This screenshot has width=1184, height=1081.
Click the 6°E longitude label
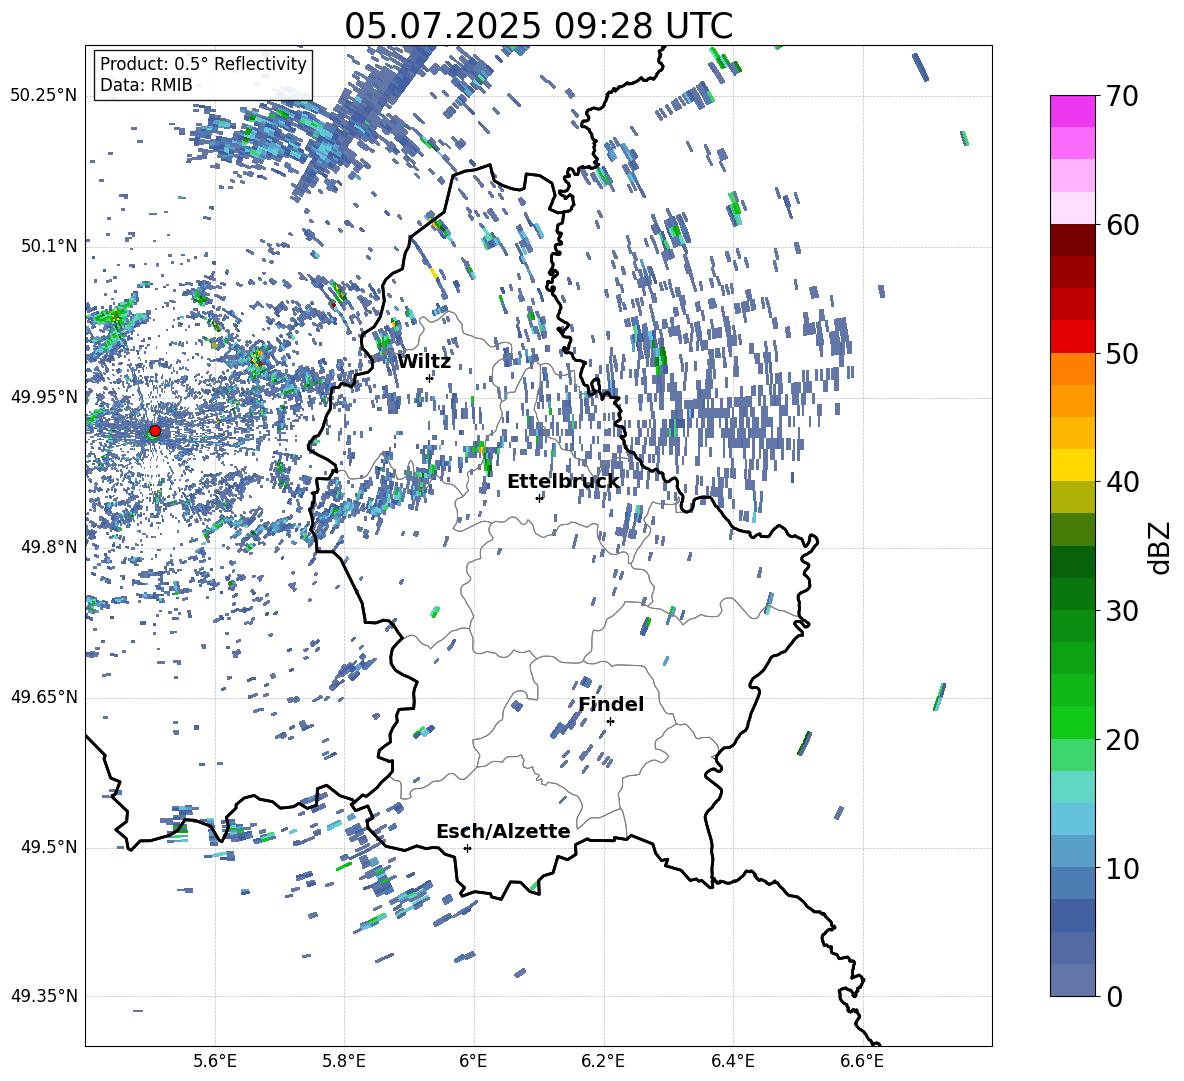click(x=473, y=1061)
